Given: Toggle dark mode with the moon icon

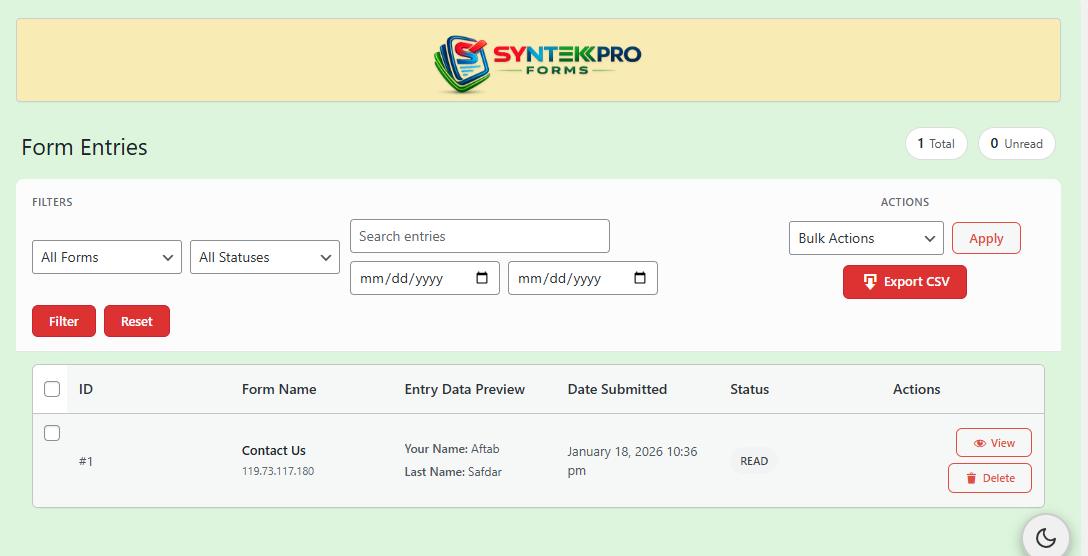Looking at the screenshot, I should (x=1046, y=538).
